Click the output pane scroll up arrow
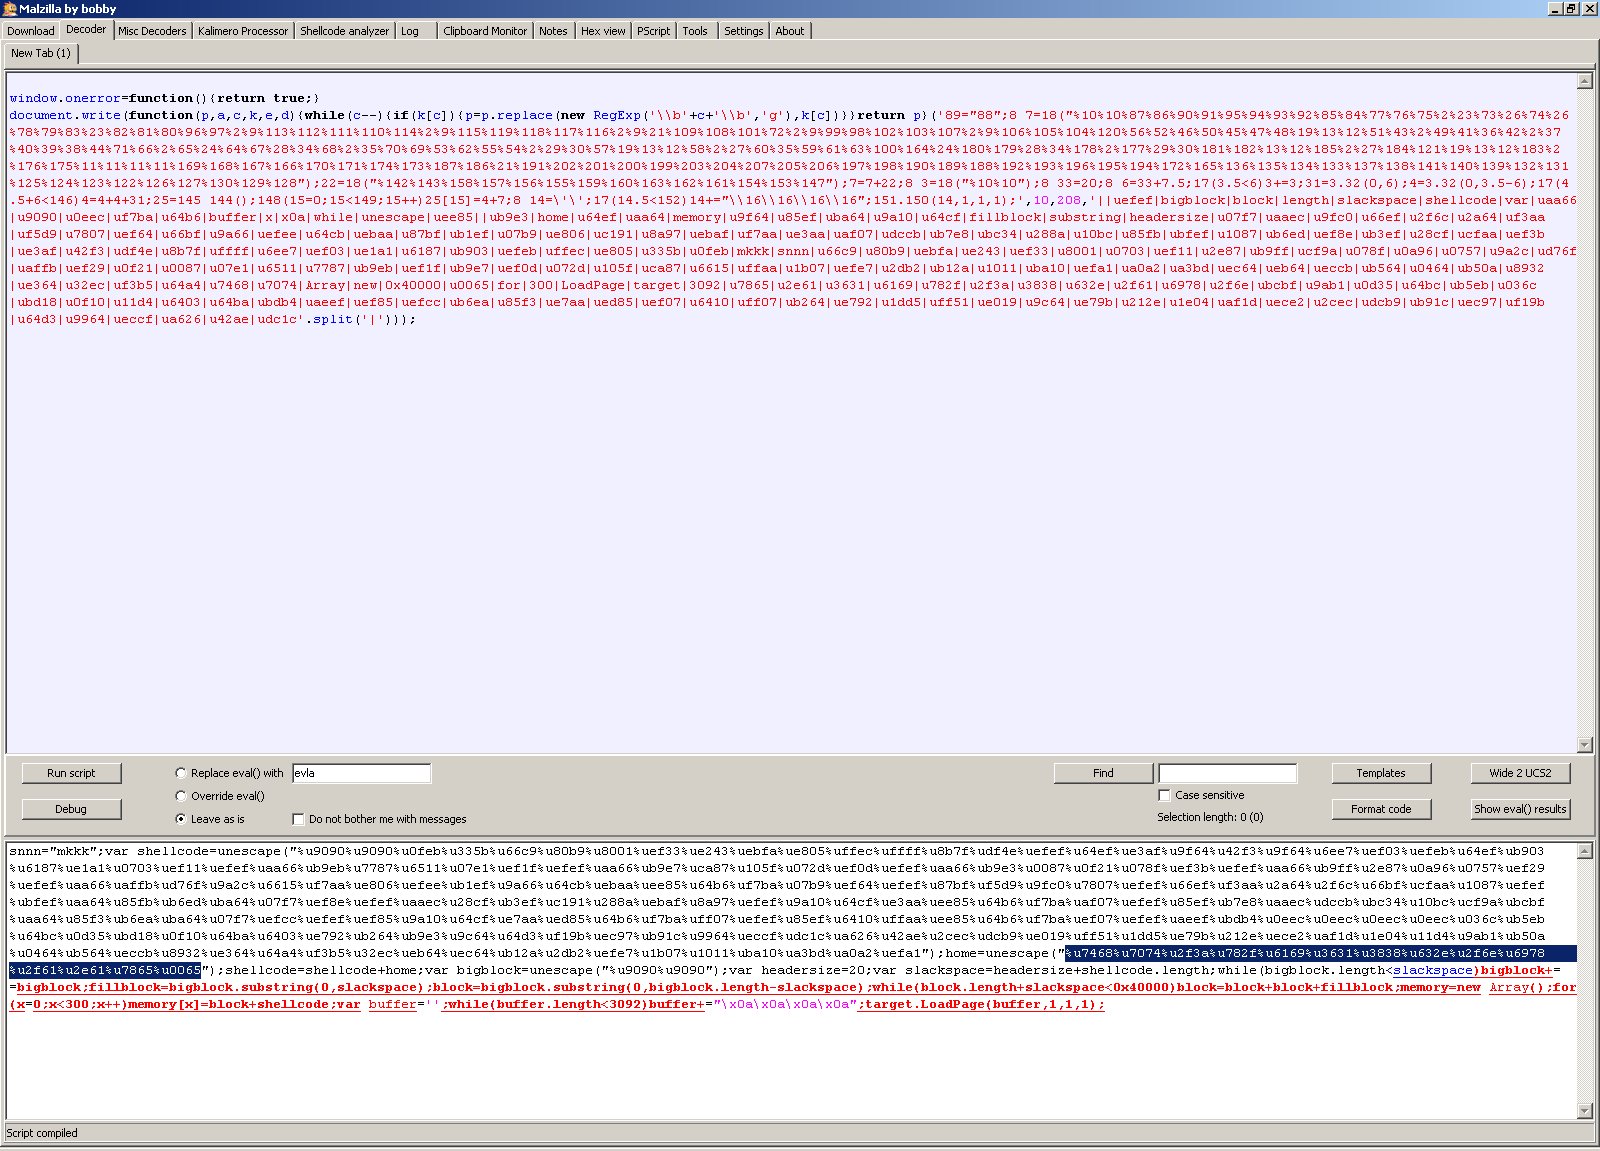The width and height of the screenshot is (1600, 1151). click(1584, 851)
